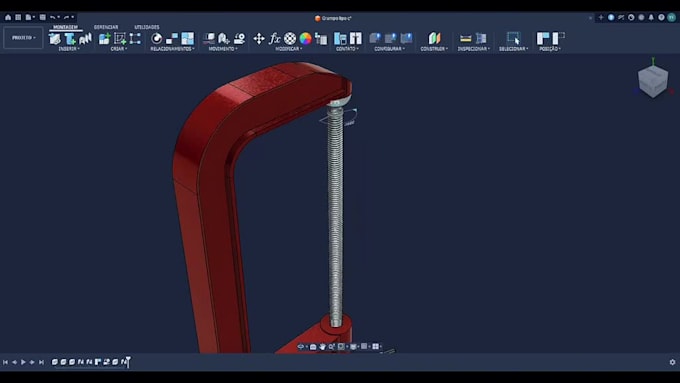The image size is (680, 383).
Task: Expand the CONTATO menu
Action: click(x=347, y=49)
